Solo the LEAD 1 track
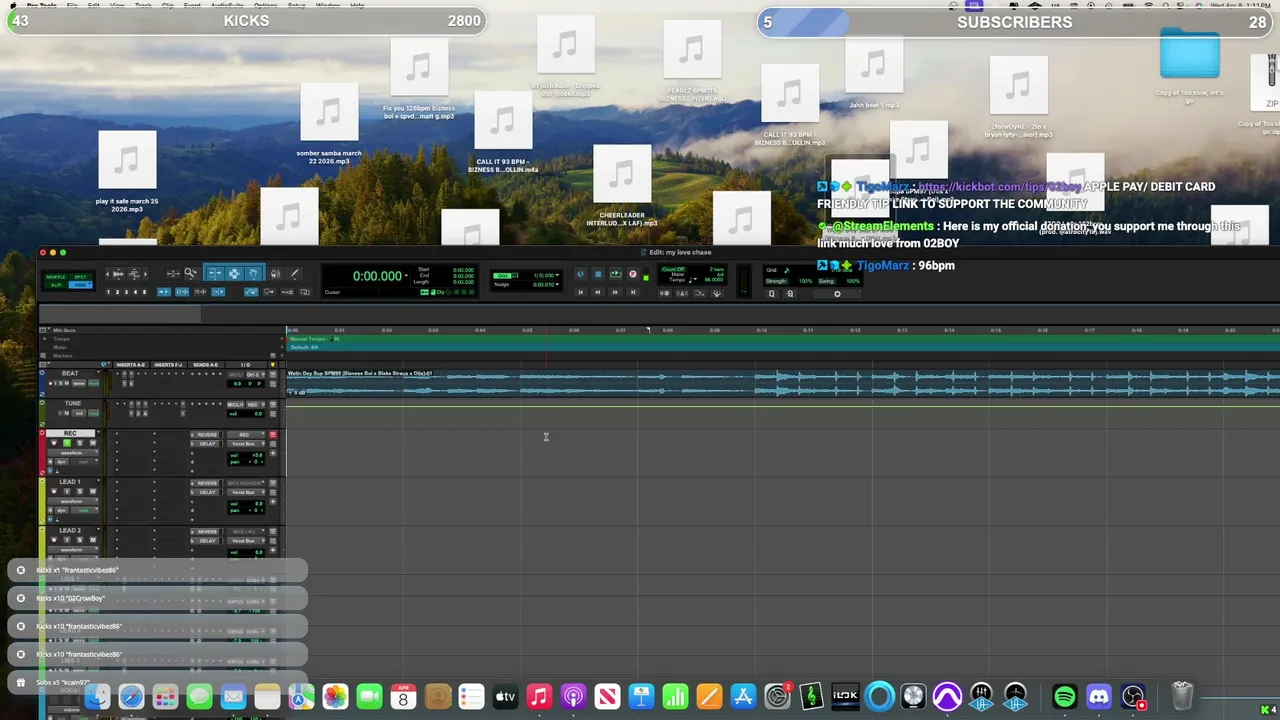 coord(80,491)
